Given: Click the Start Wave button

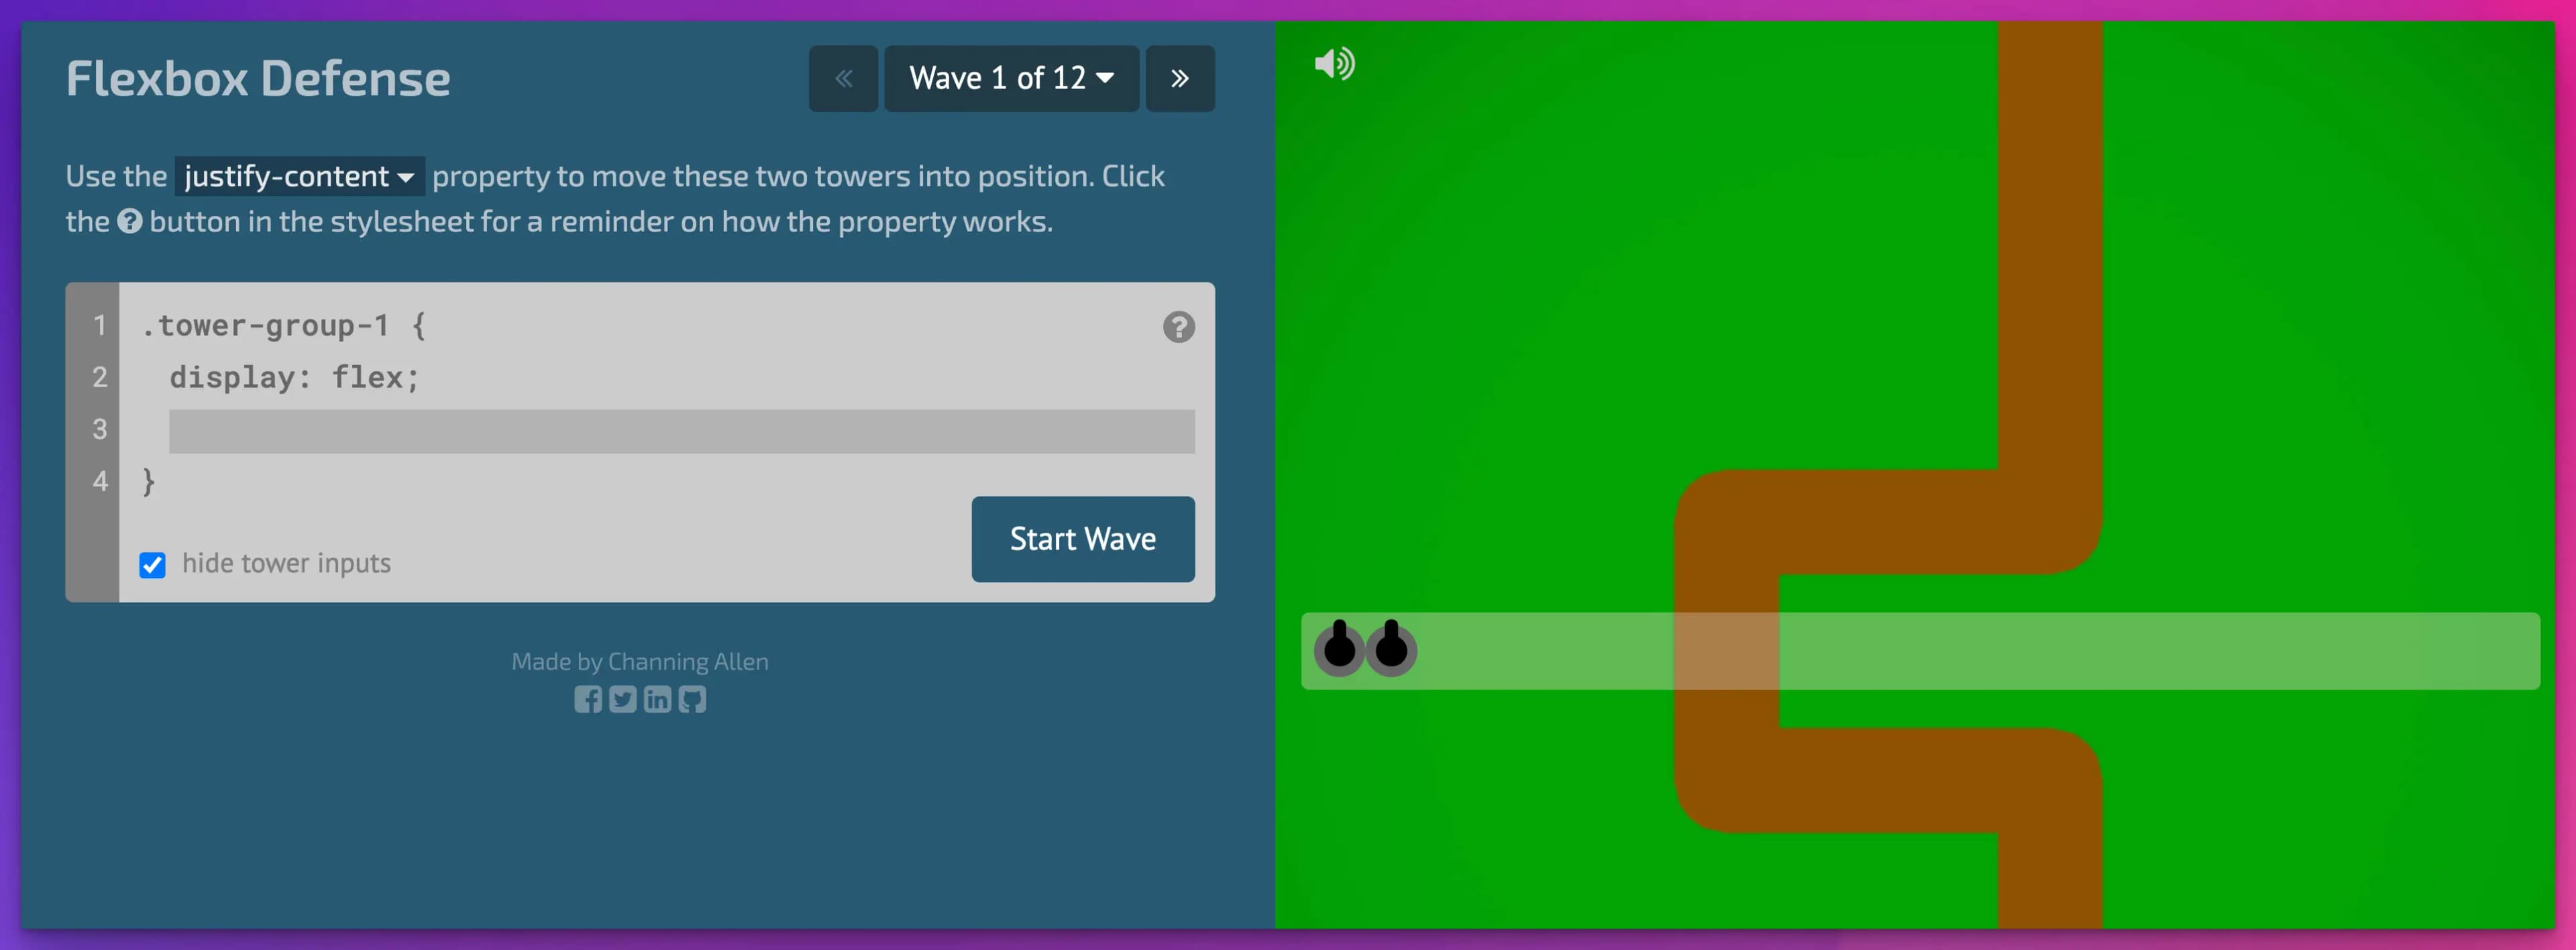Looking at the screenshot, I should [1084, 537].
